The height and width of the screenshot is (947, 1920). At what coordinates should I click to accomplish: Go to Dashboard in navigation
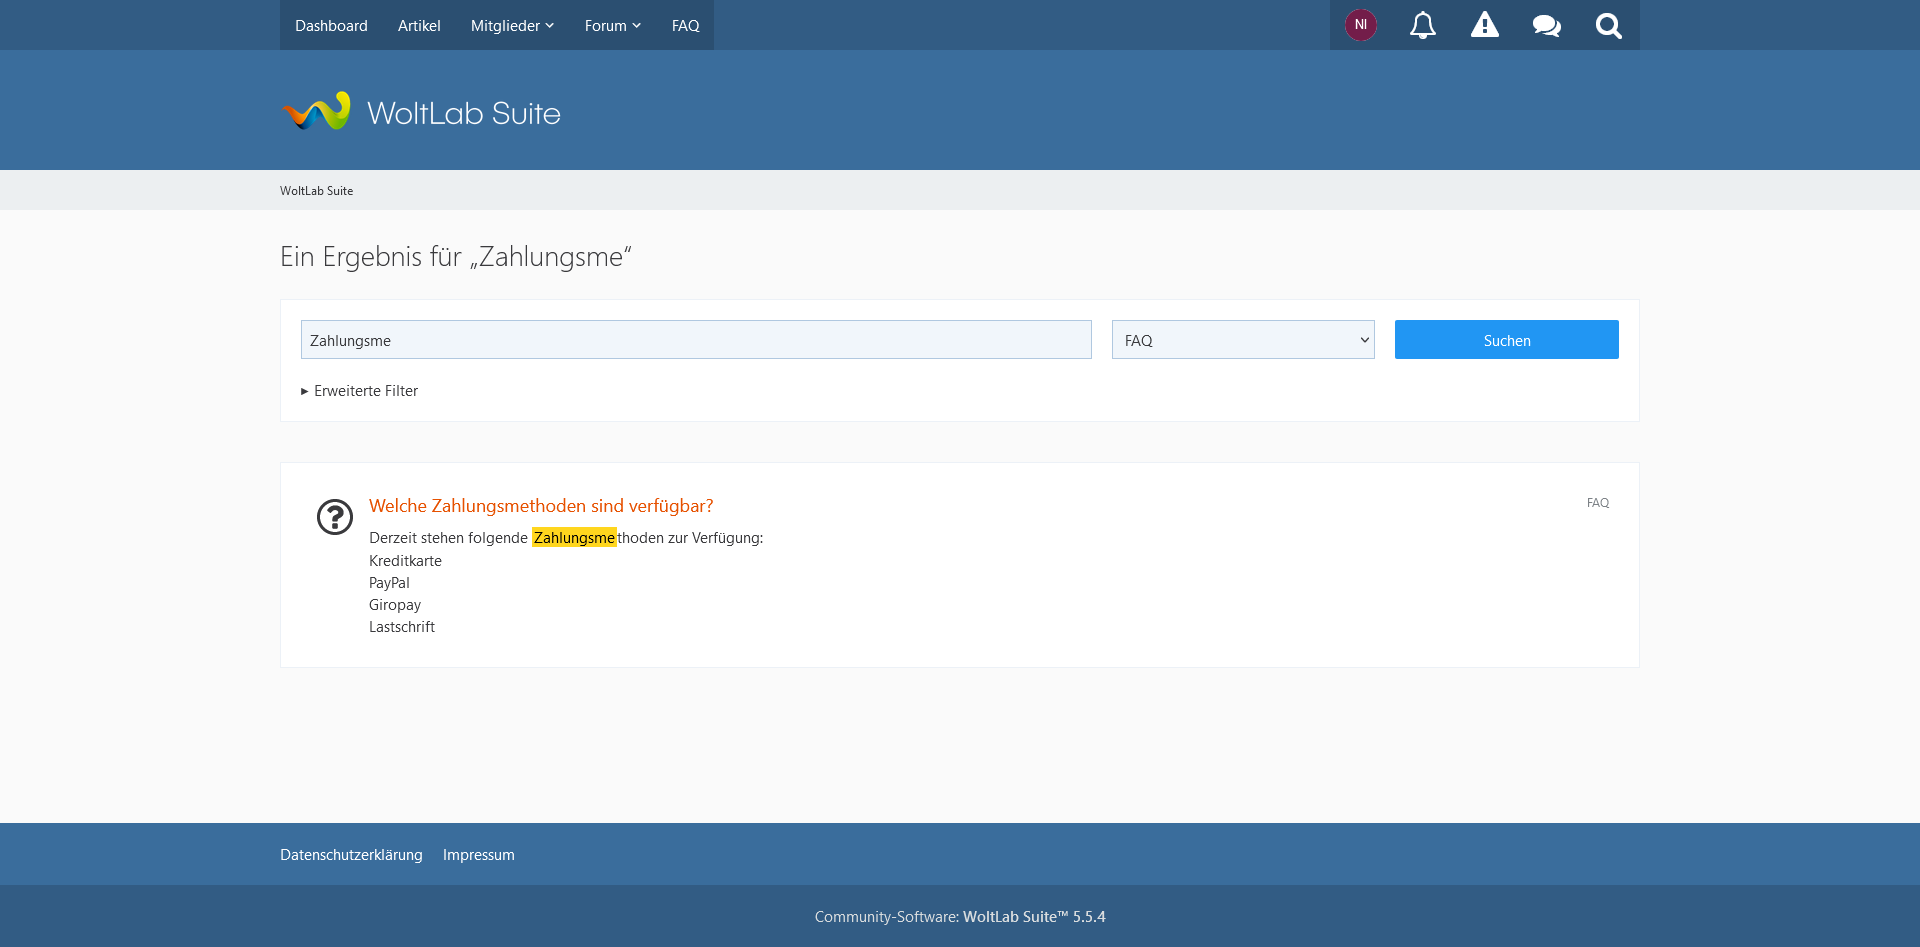click(331, 26)
